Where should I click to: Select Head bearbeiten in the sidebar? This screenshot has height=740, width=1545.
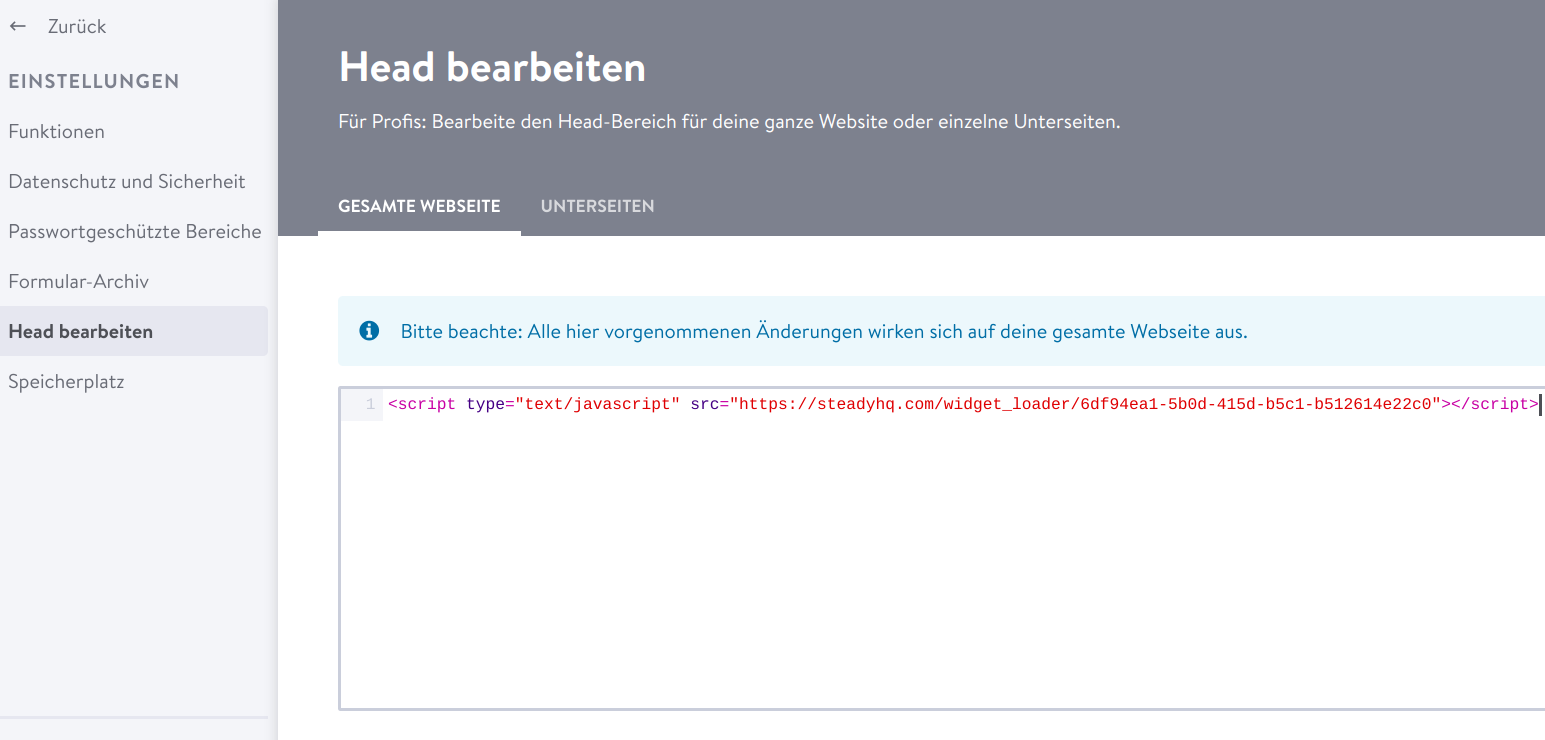coord(134,331)
